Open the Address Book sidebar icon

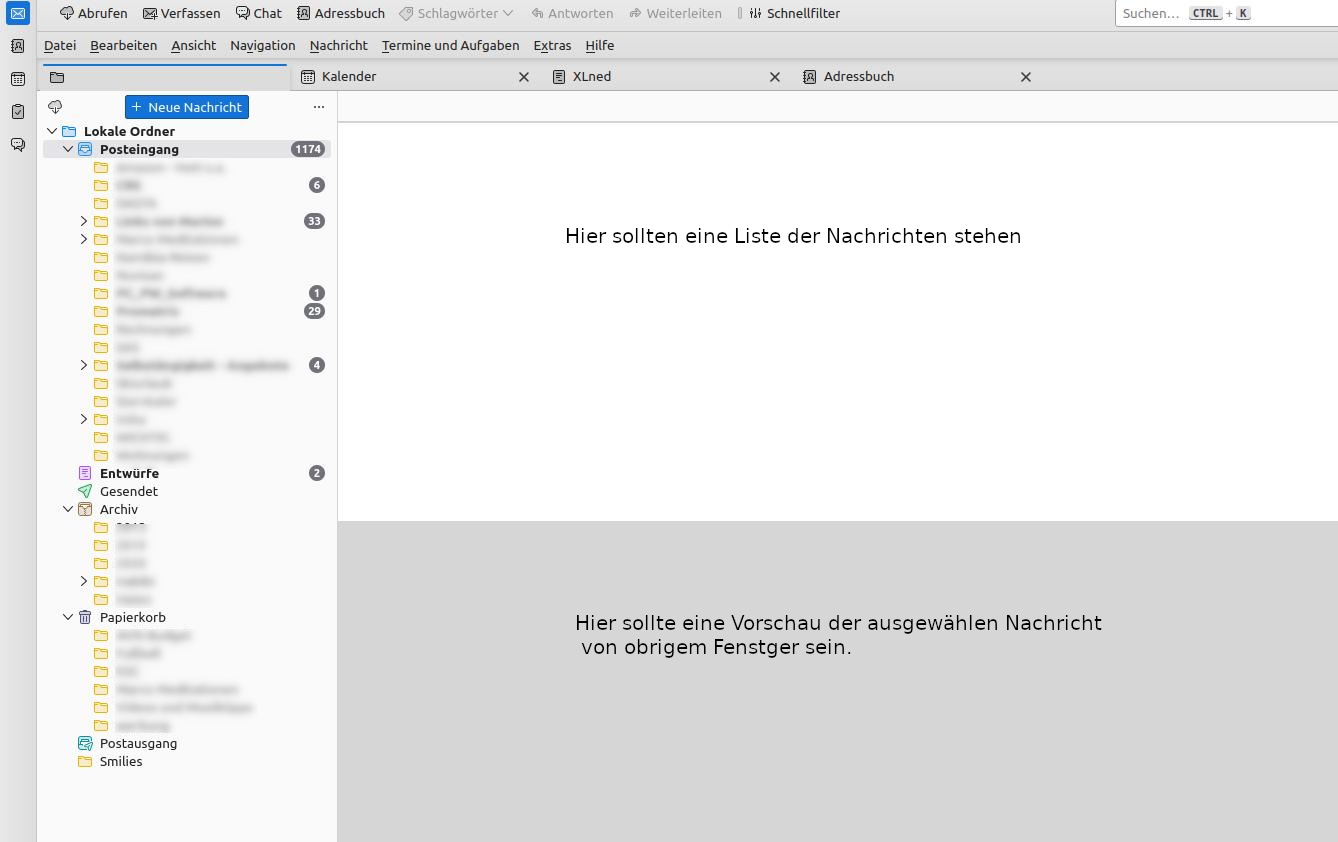tap(18, 46)
